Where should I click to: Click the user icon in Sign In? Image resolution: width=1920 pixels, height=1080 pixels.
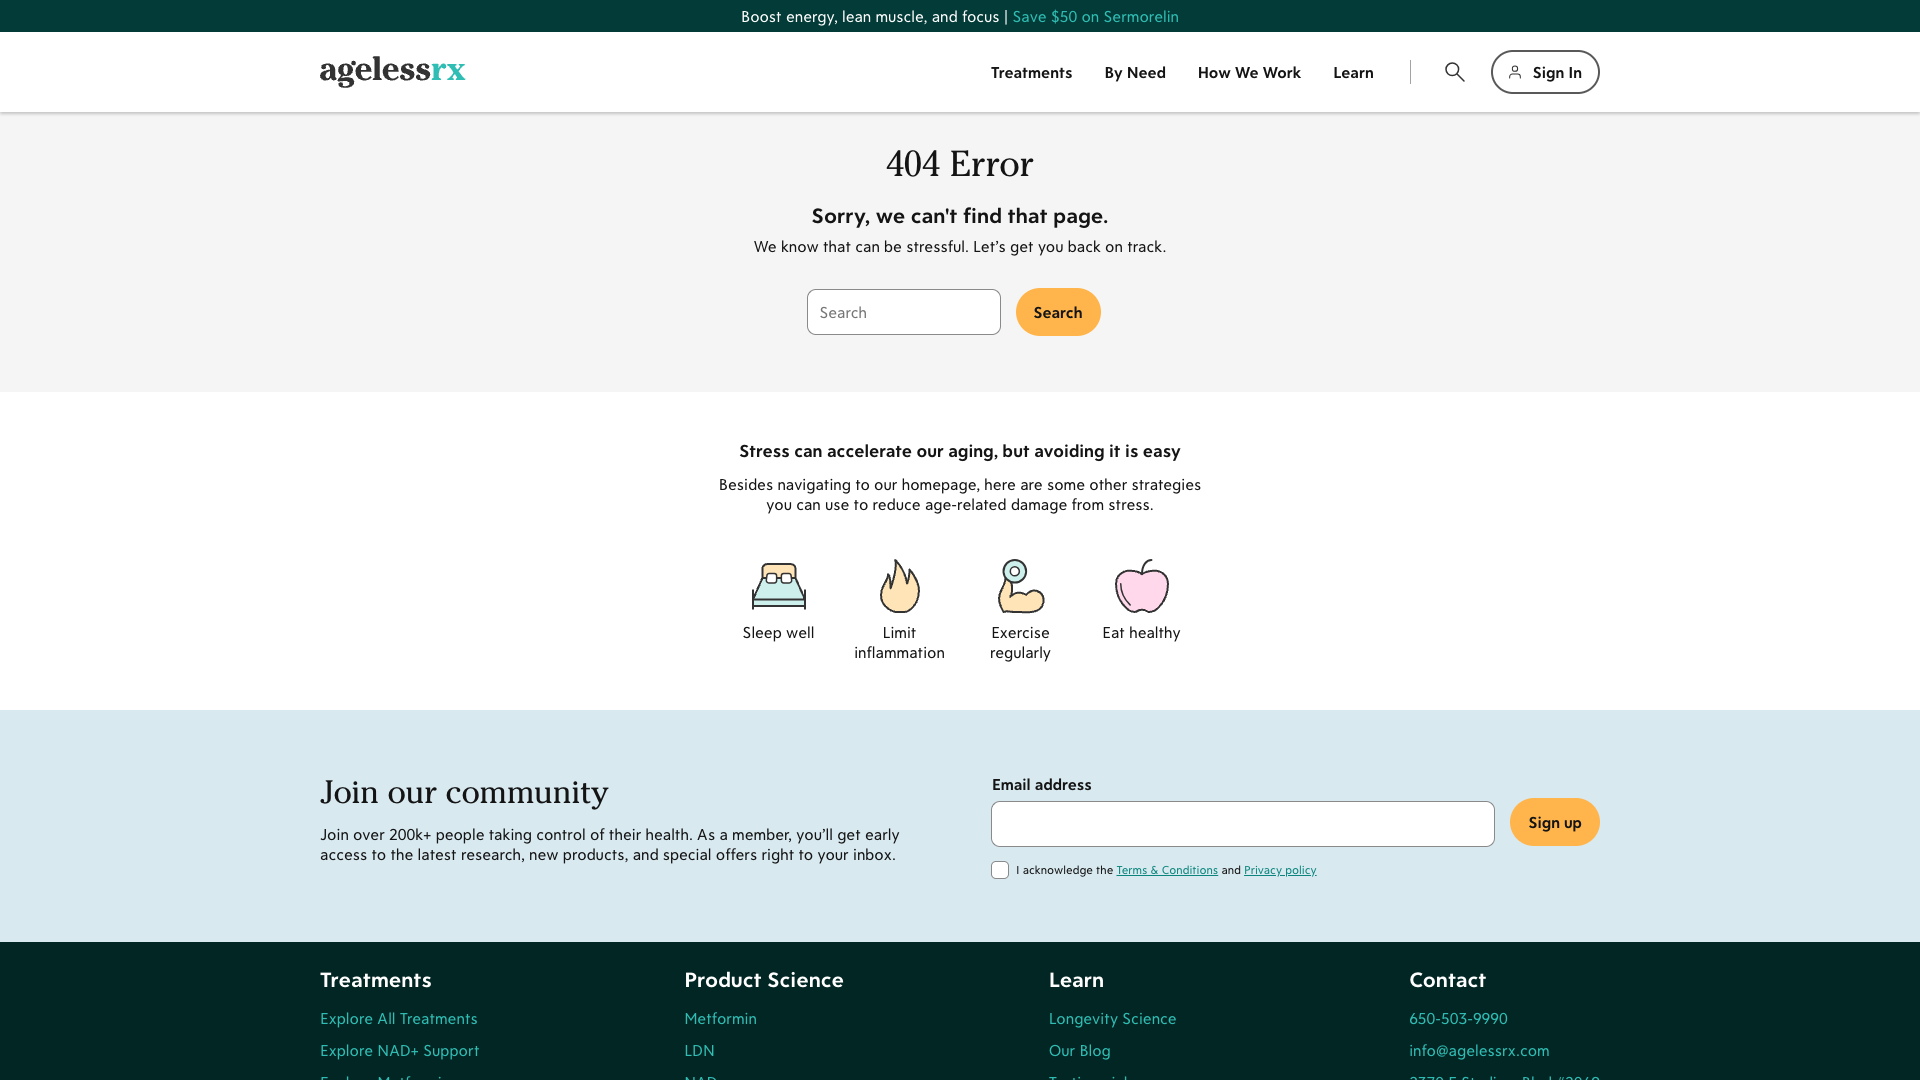1515,72
